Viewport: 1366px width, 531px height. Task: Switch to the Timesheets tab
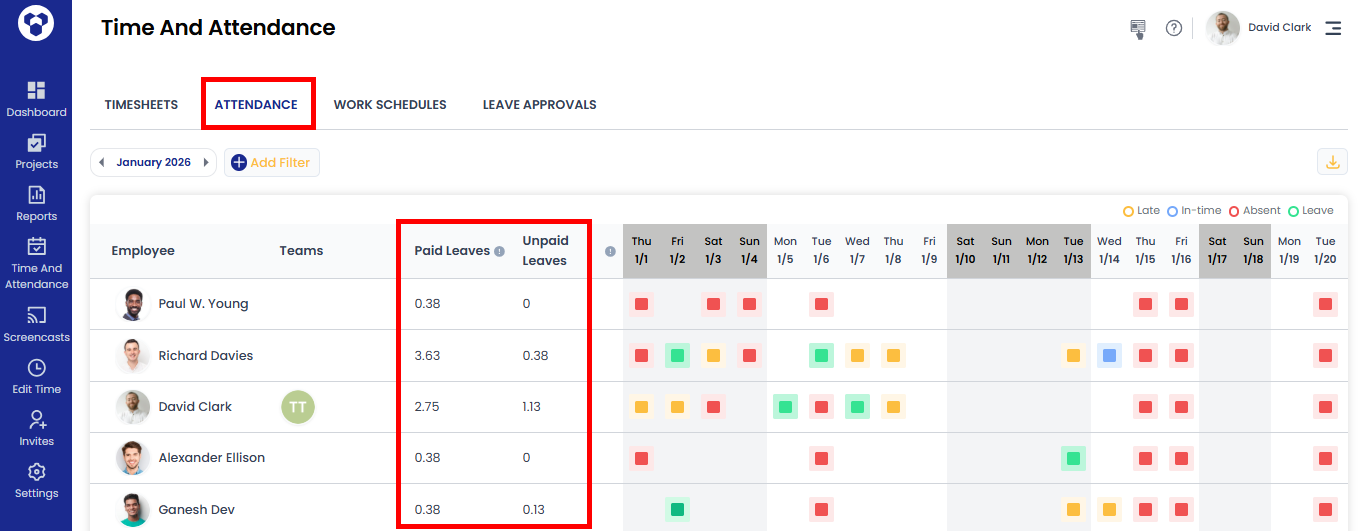pos(141,104)
